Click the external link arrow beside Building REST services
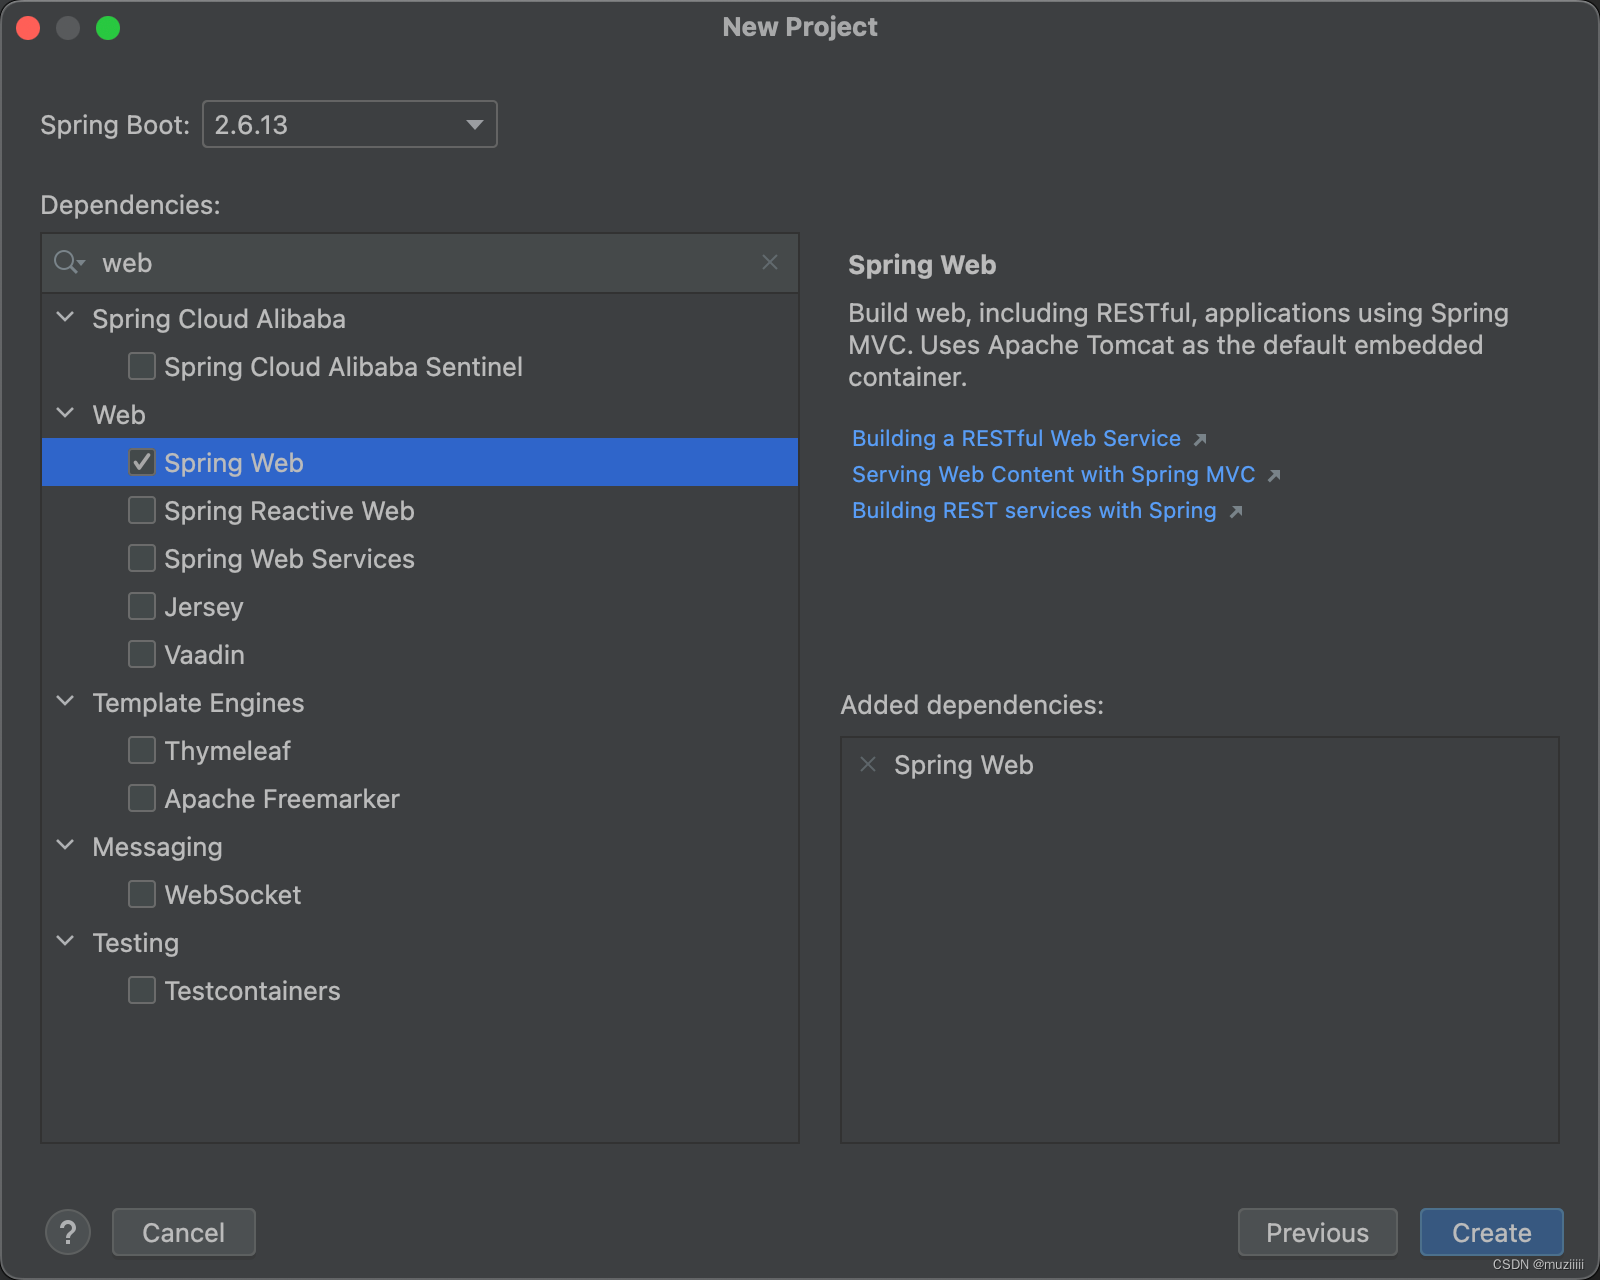The image size is (1600, 1280). coord(1237,511)
